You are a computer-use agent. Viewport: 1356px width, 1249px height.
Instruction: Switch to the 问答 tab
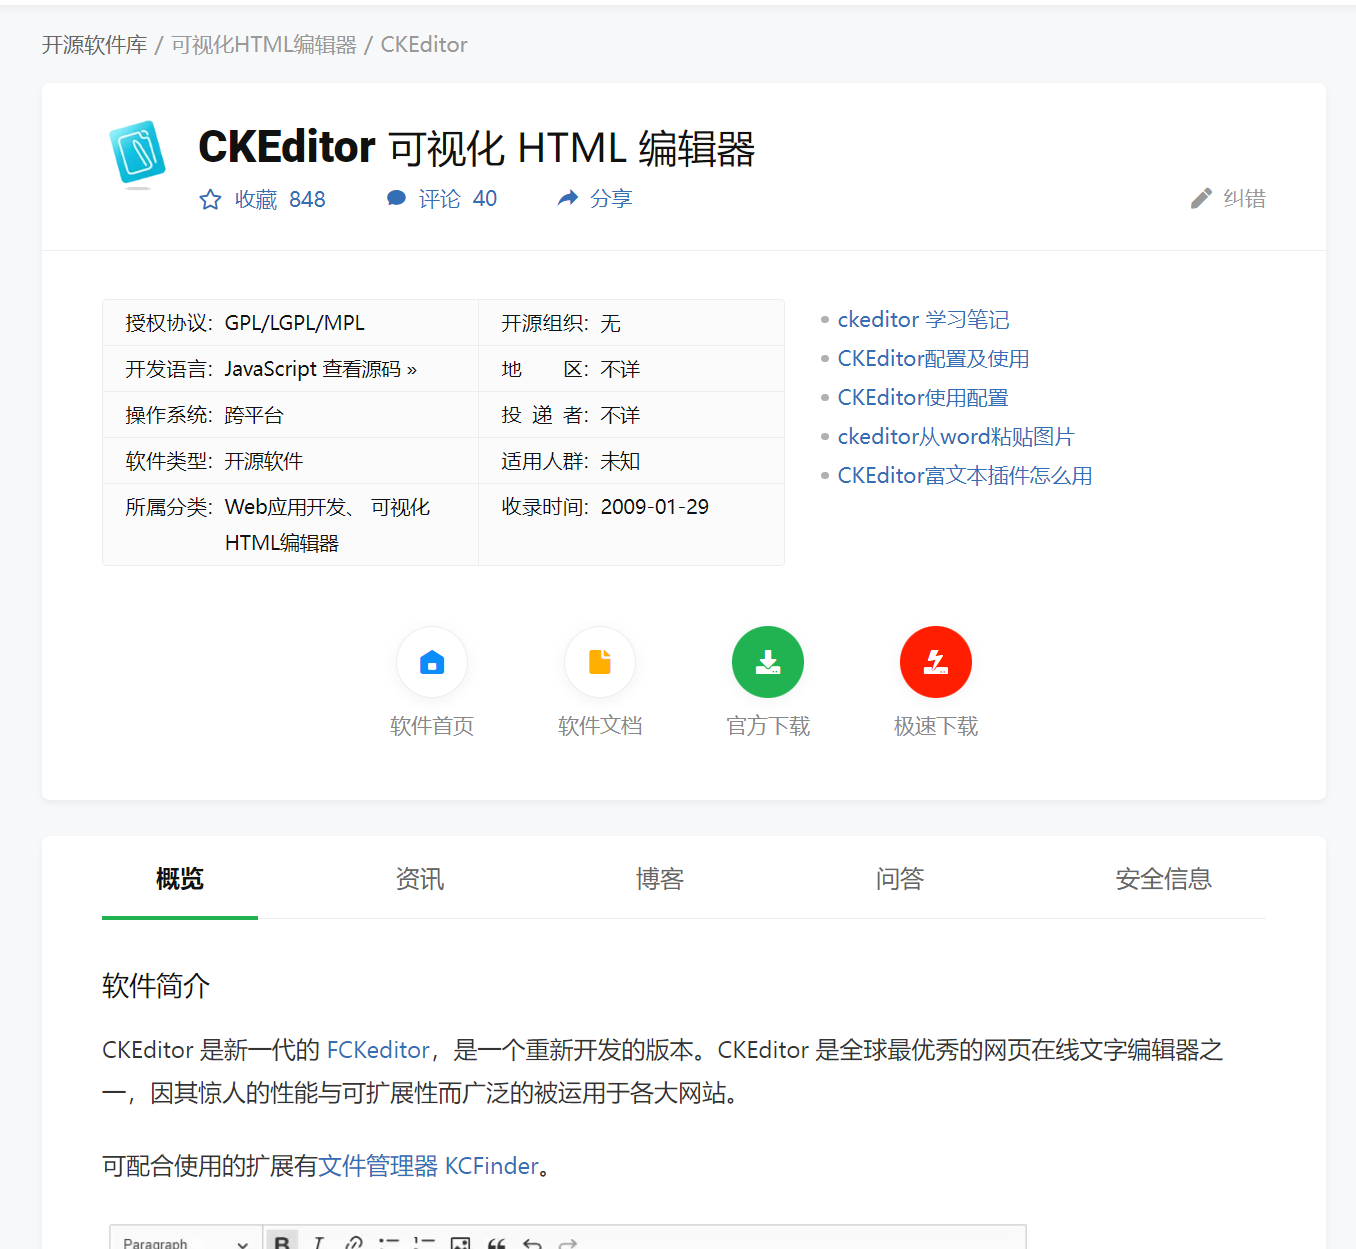coord(900,879)
